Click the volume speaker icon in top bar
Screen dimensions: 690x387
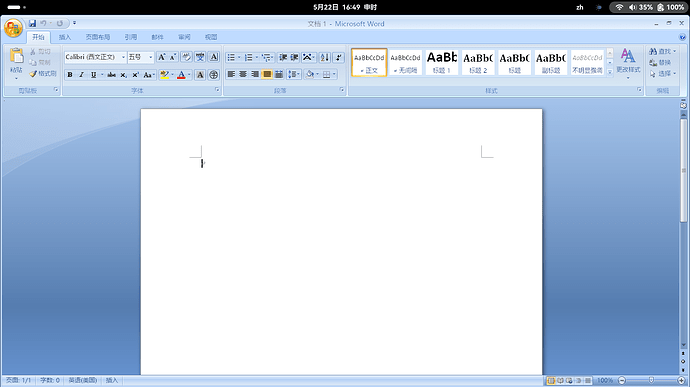coord(632,7)
